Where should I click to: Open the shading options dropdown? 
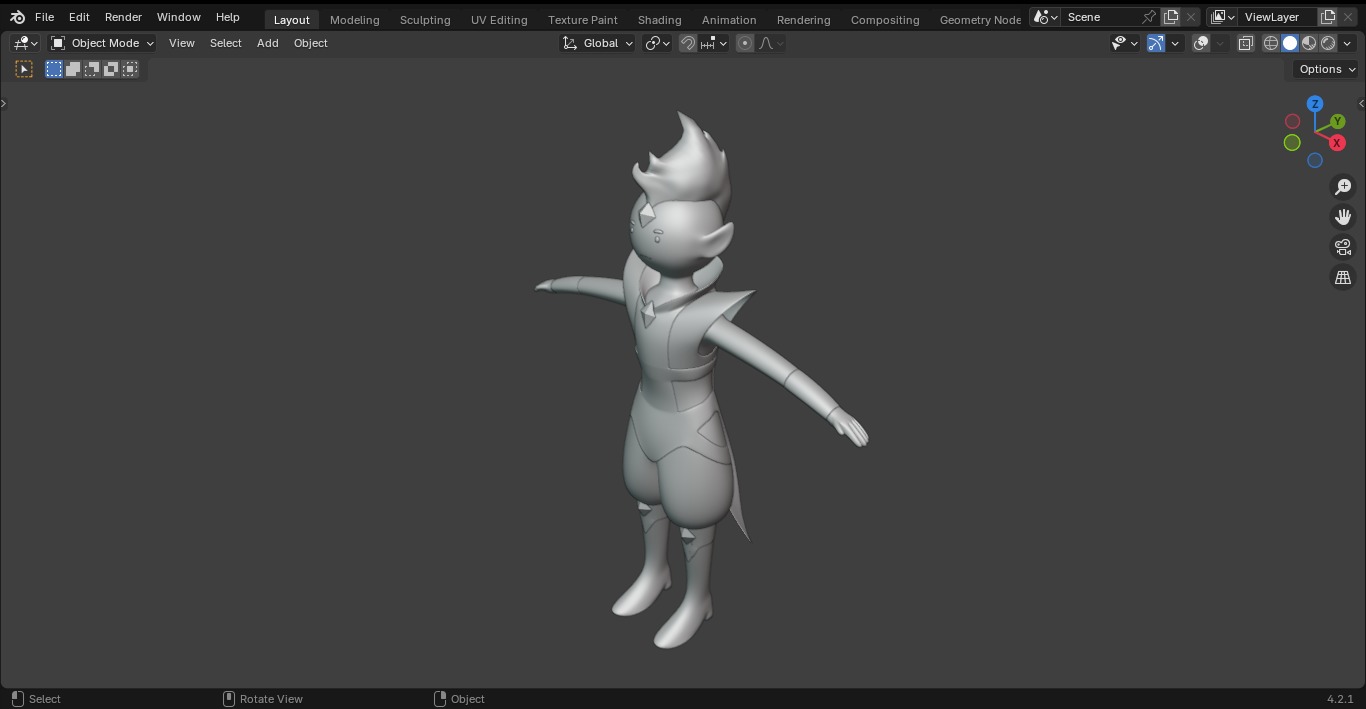pyautogui.click(x=1347, y=43)
